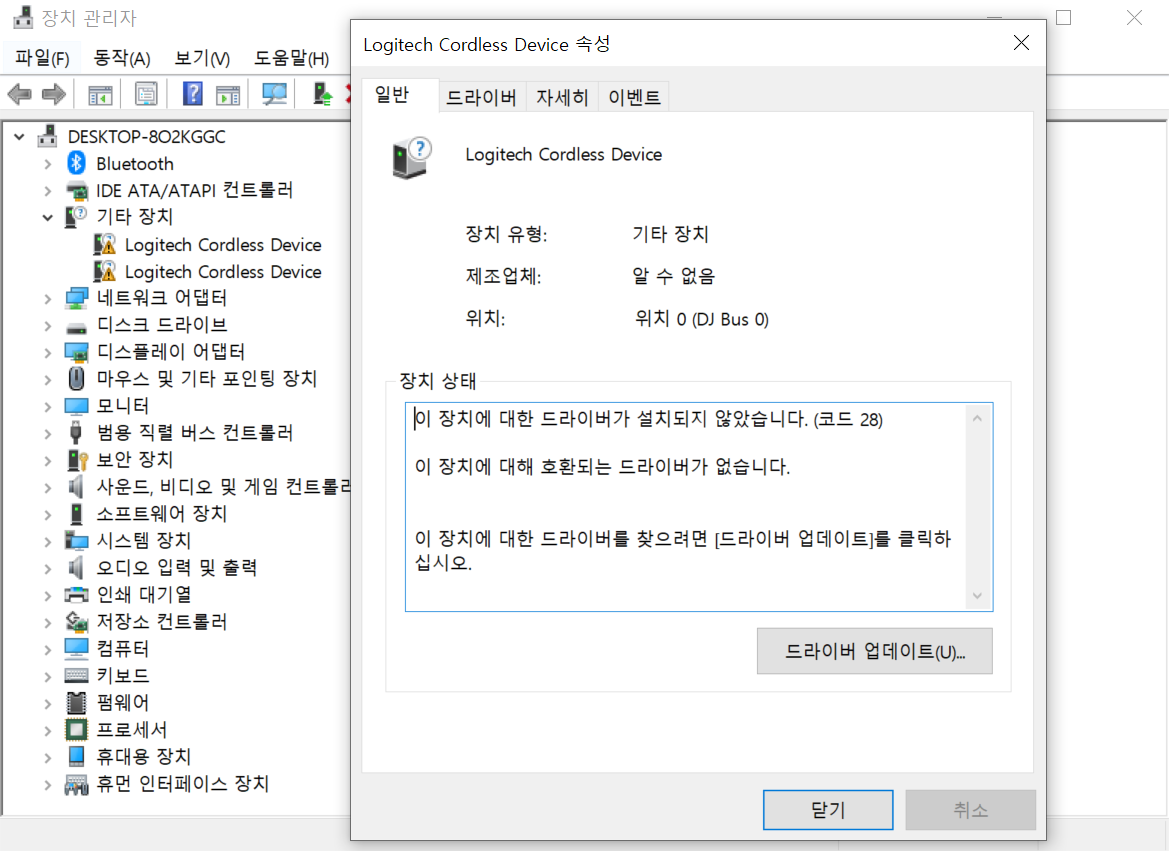Click the 키보드 icon in the tree
Screen dimensions: 1169x851
coord(76,676)
